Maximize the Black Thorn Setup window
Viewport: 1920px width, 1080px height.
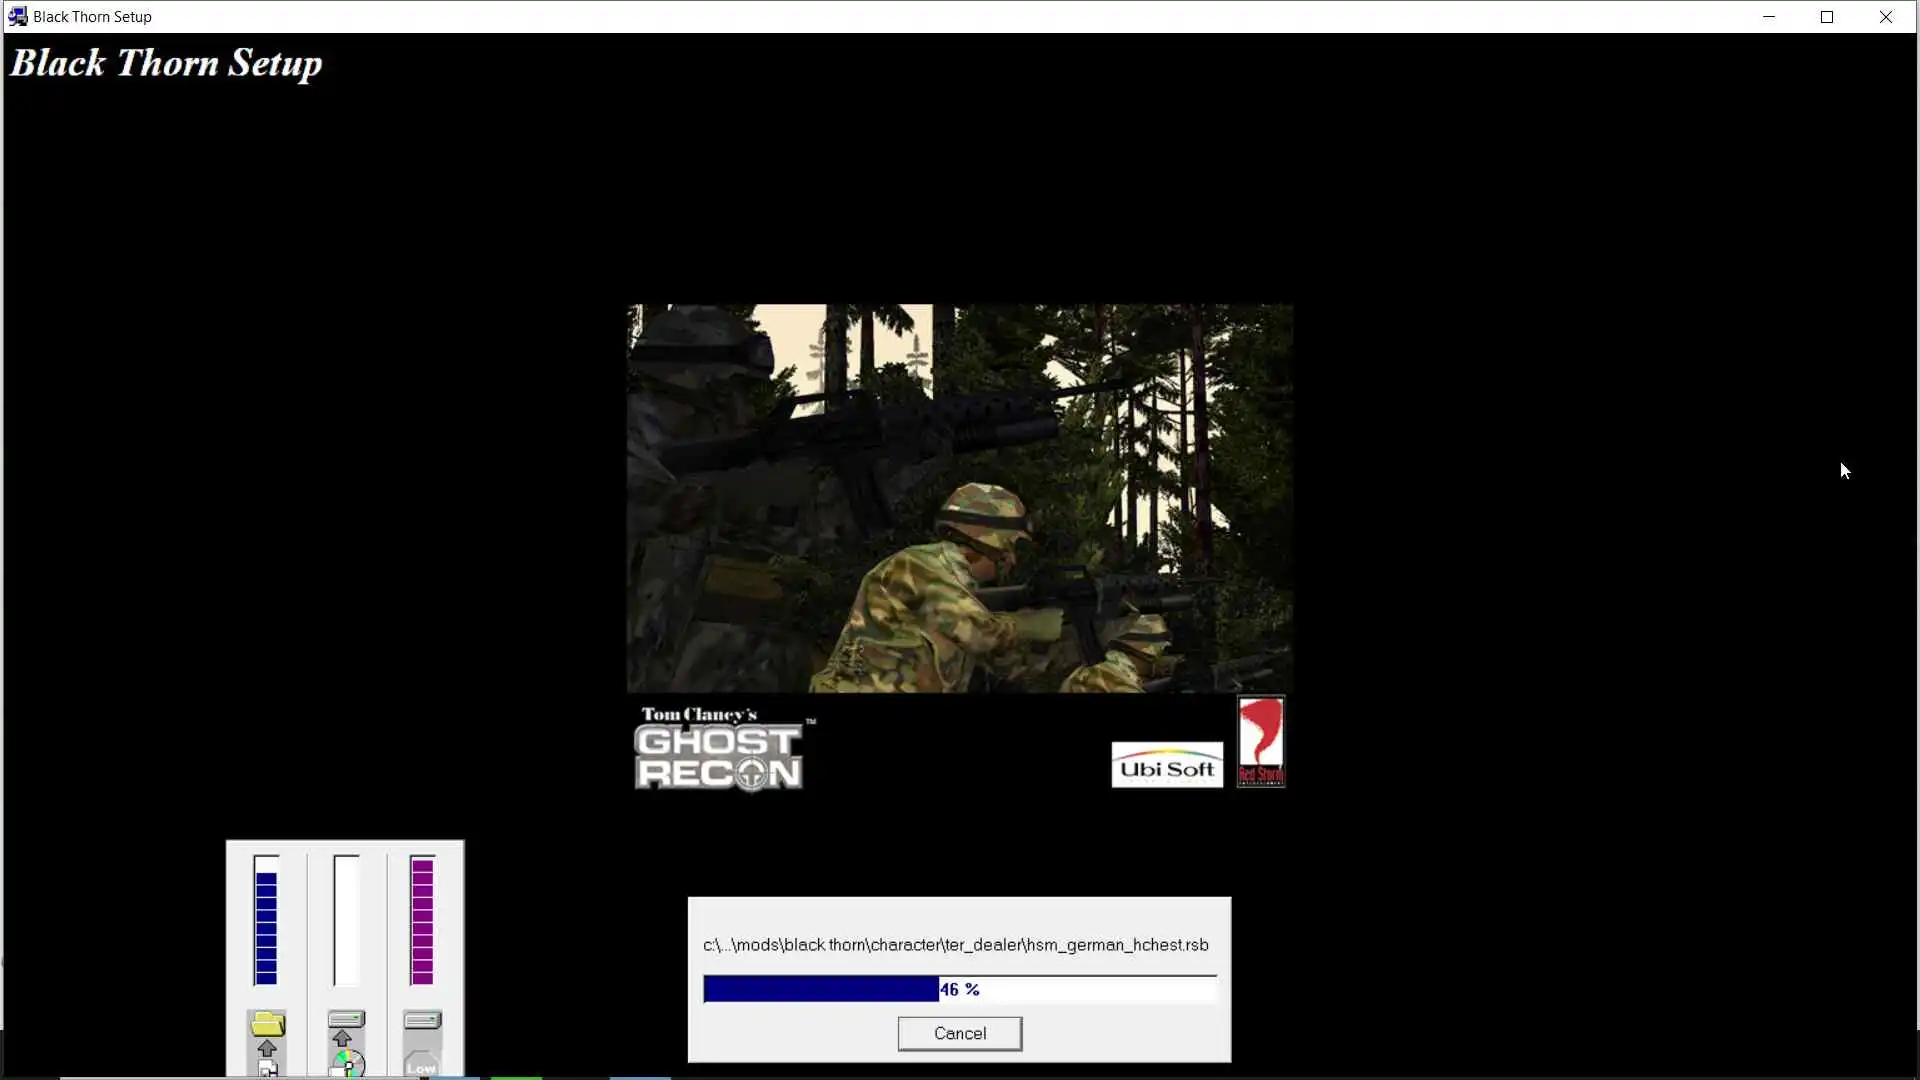point(1827,16)
